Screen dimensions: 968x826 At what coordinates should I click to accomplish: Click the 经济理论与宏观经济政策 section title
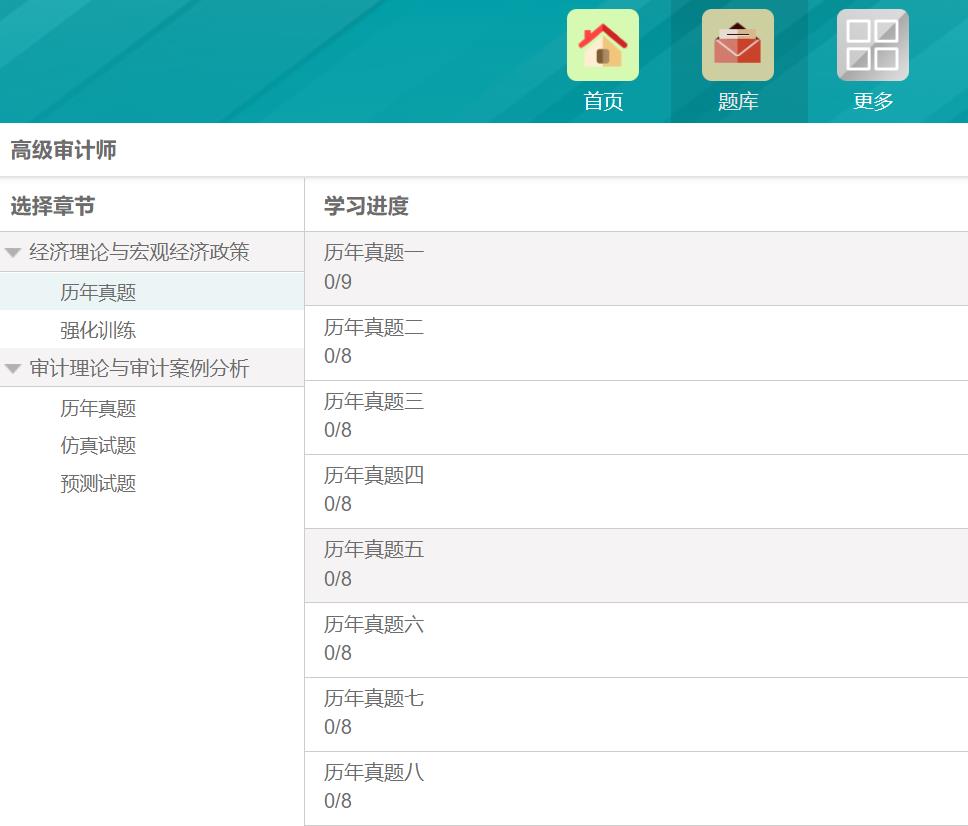pyautogui.click(x=139, y=252)
